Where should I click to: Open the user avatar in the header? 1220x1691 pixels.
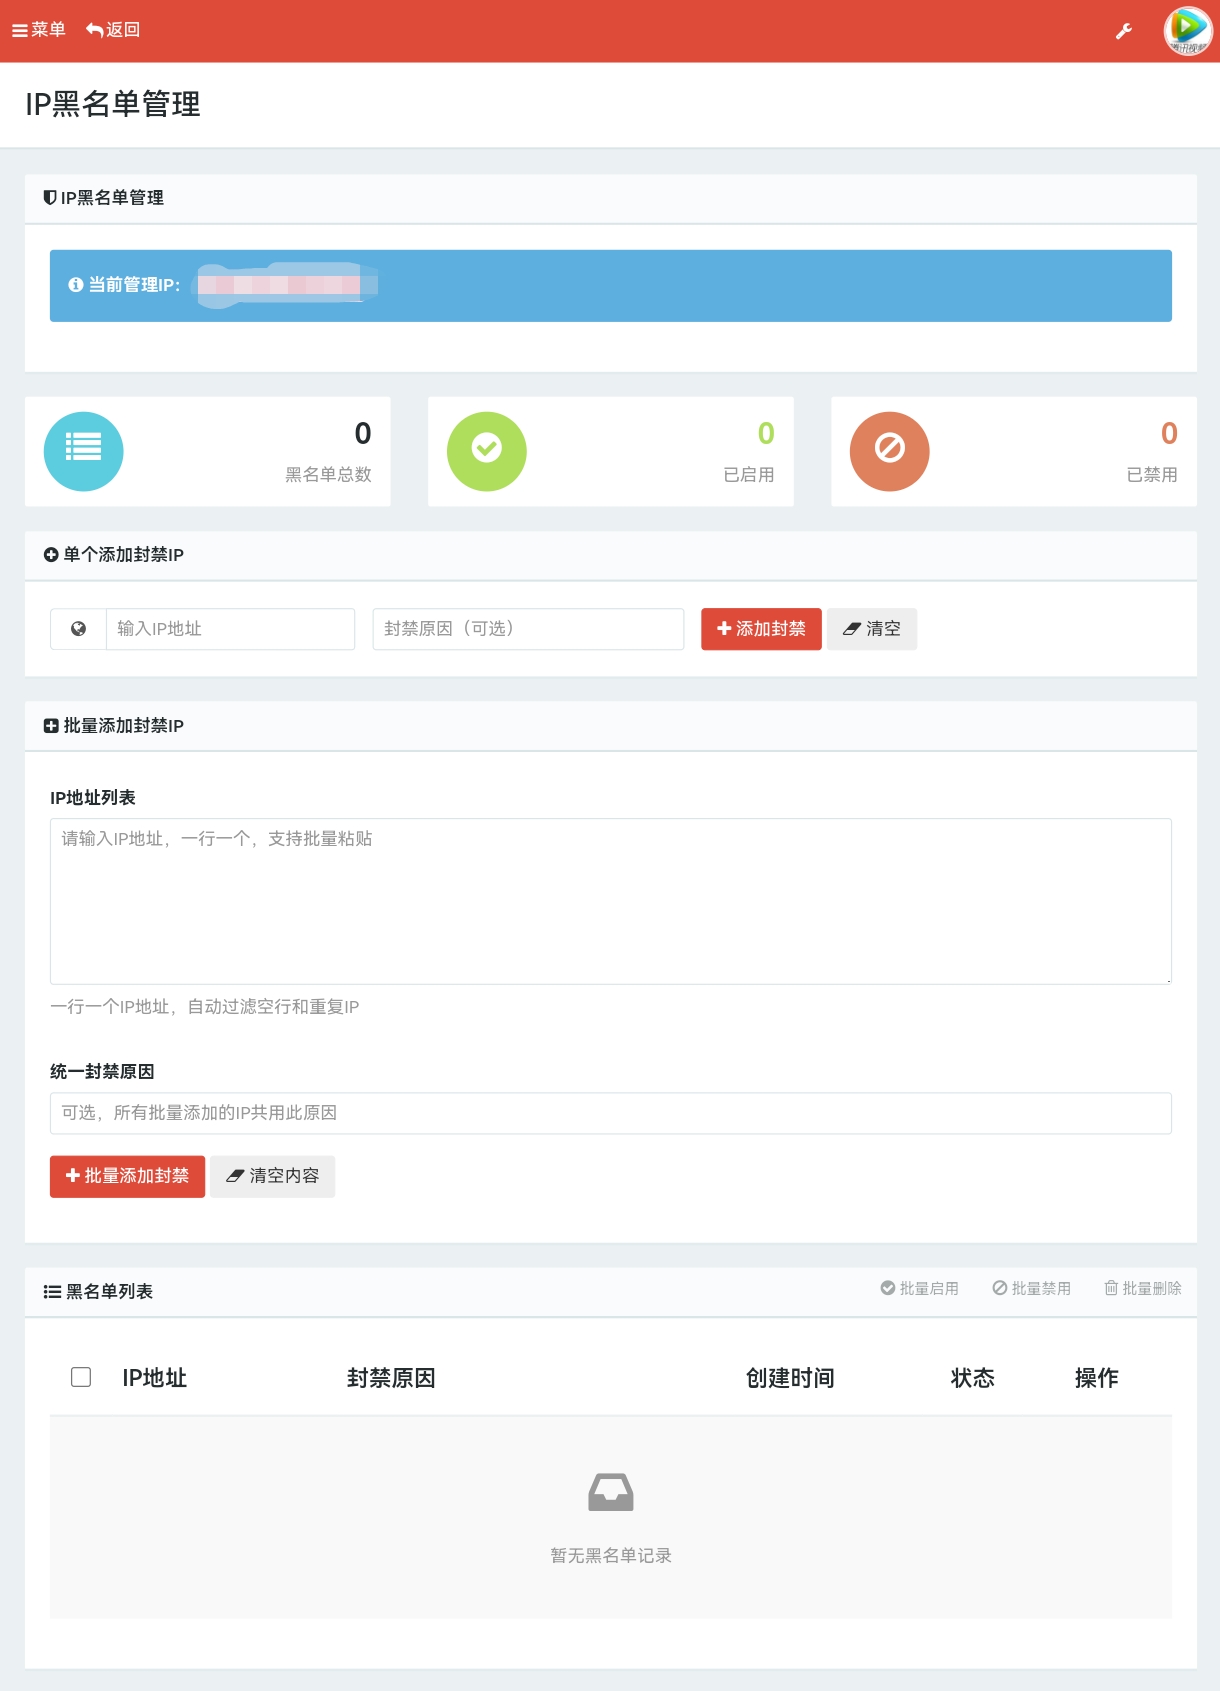click(1188, 31)
